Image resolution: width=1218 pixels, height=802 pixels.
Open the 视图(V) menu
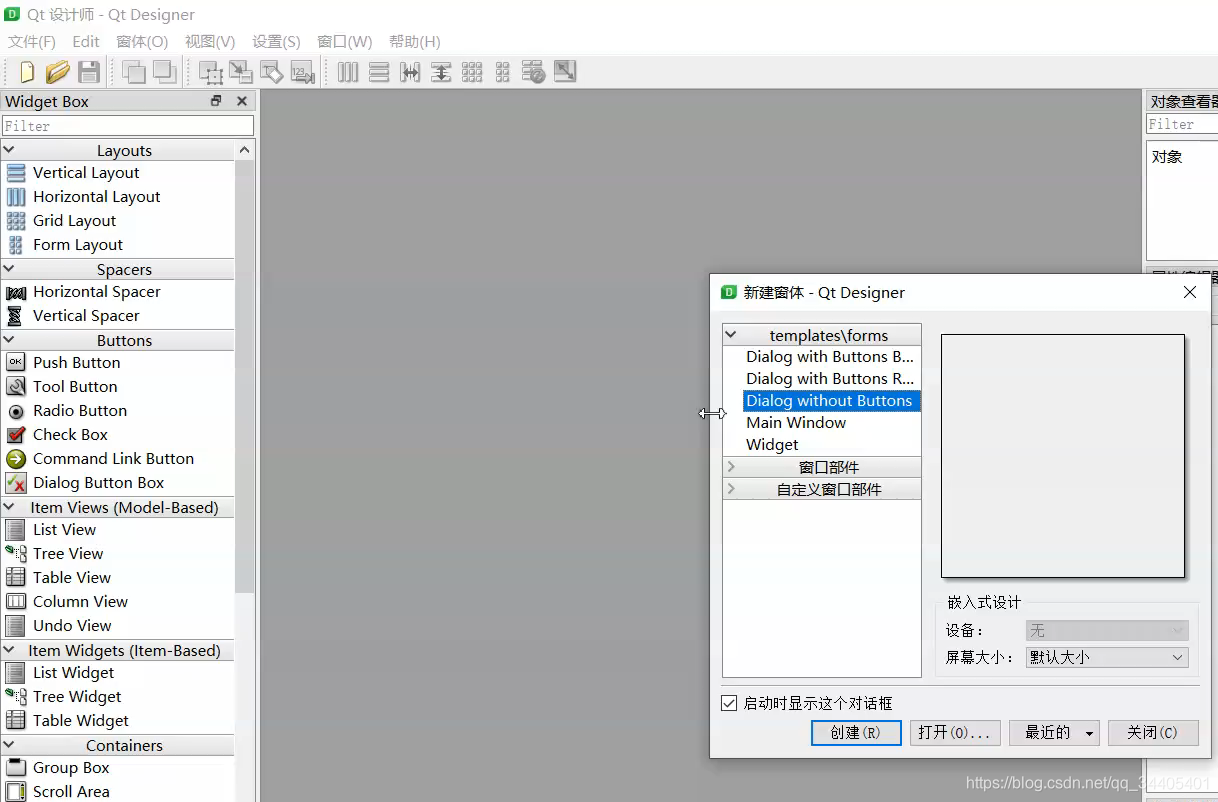tap(210, 42)
